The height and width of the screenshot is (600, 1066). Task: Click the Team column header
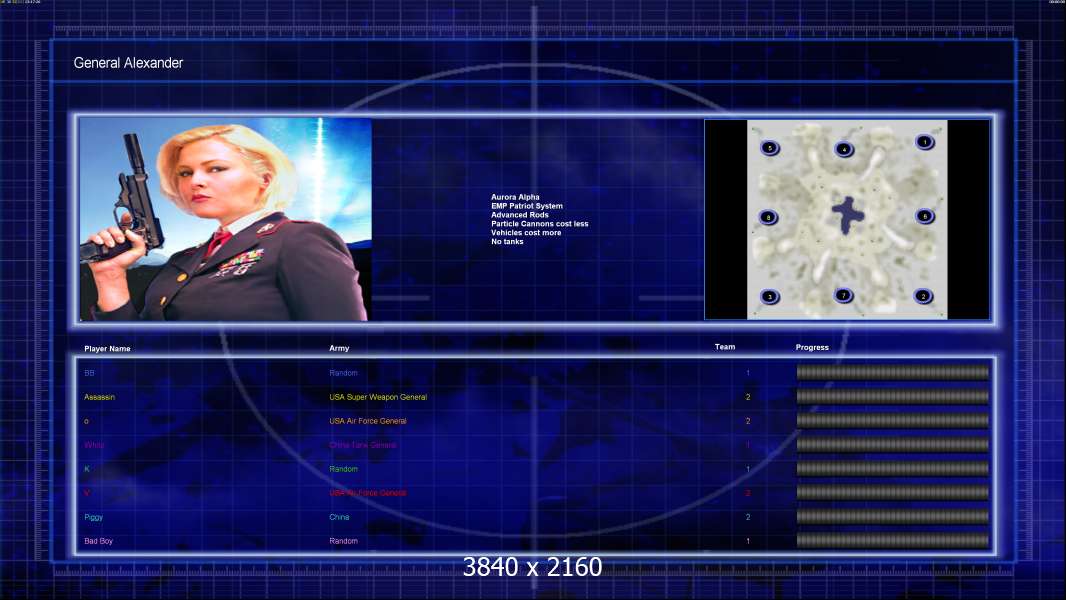725,347
